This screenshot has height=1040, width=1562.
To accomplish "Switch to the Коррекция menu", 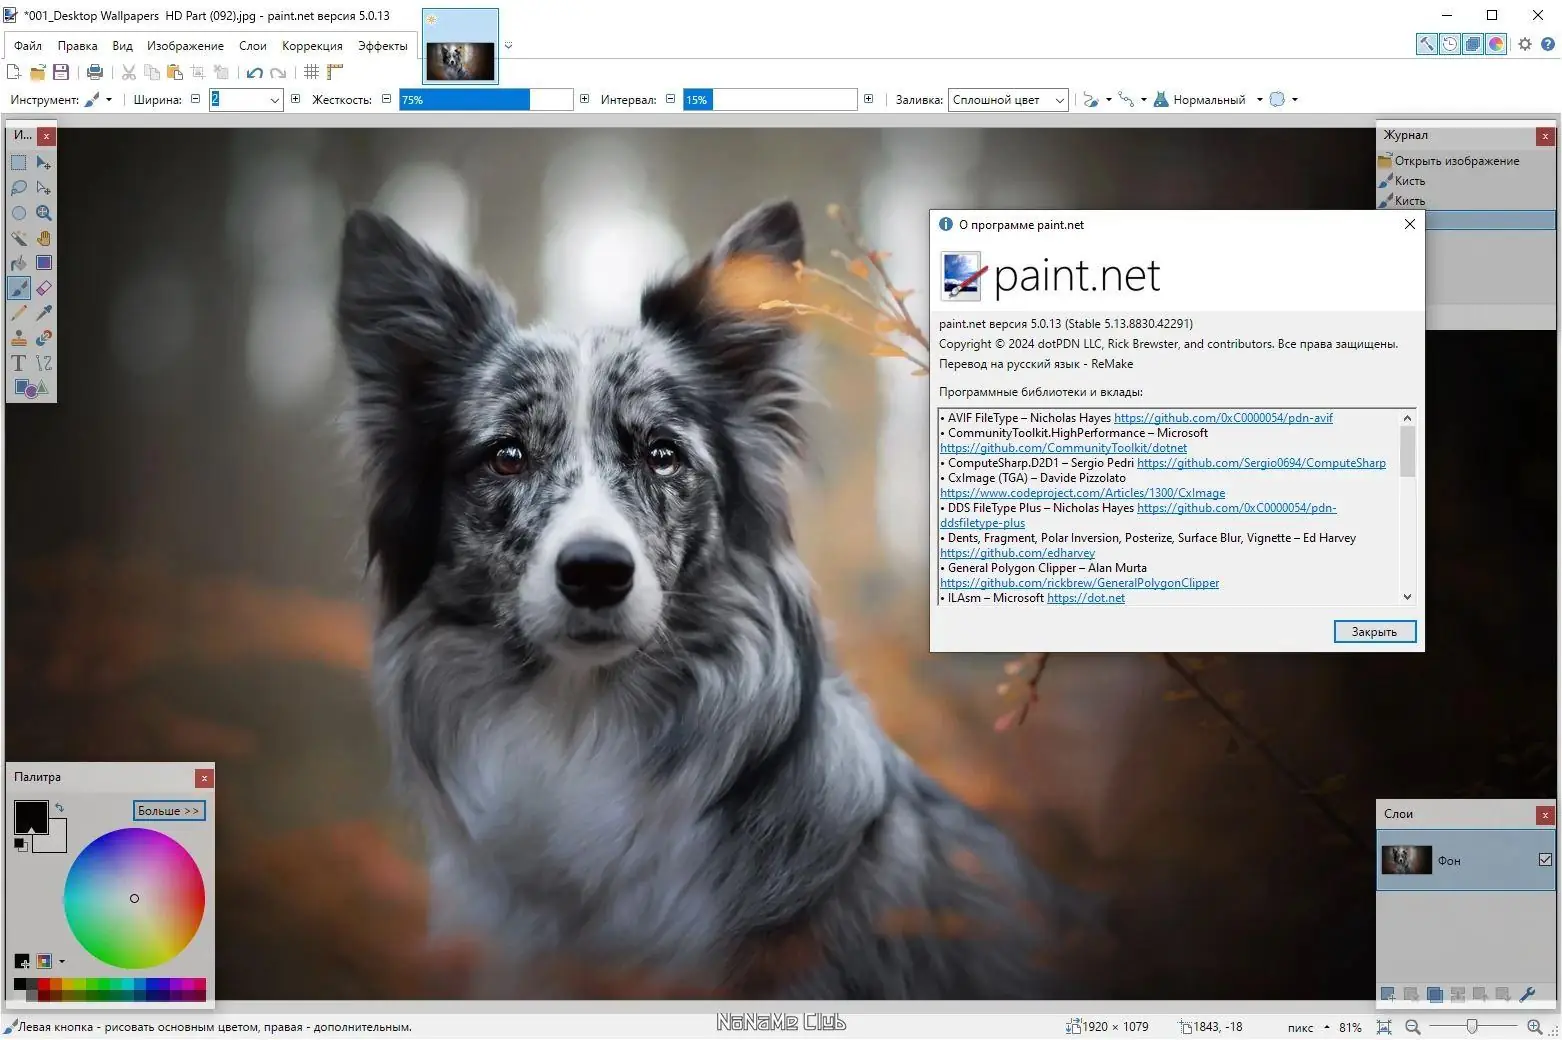I will (x=311, y=46).
